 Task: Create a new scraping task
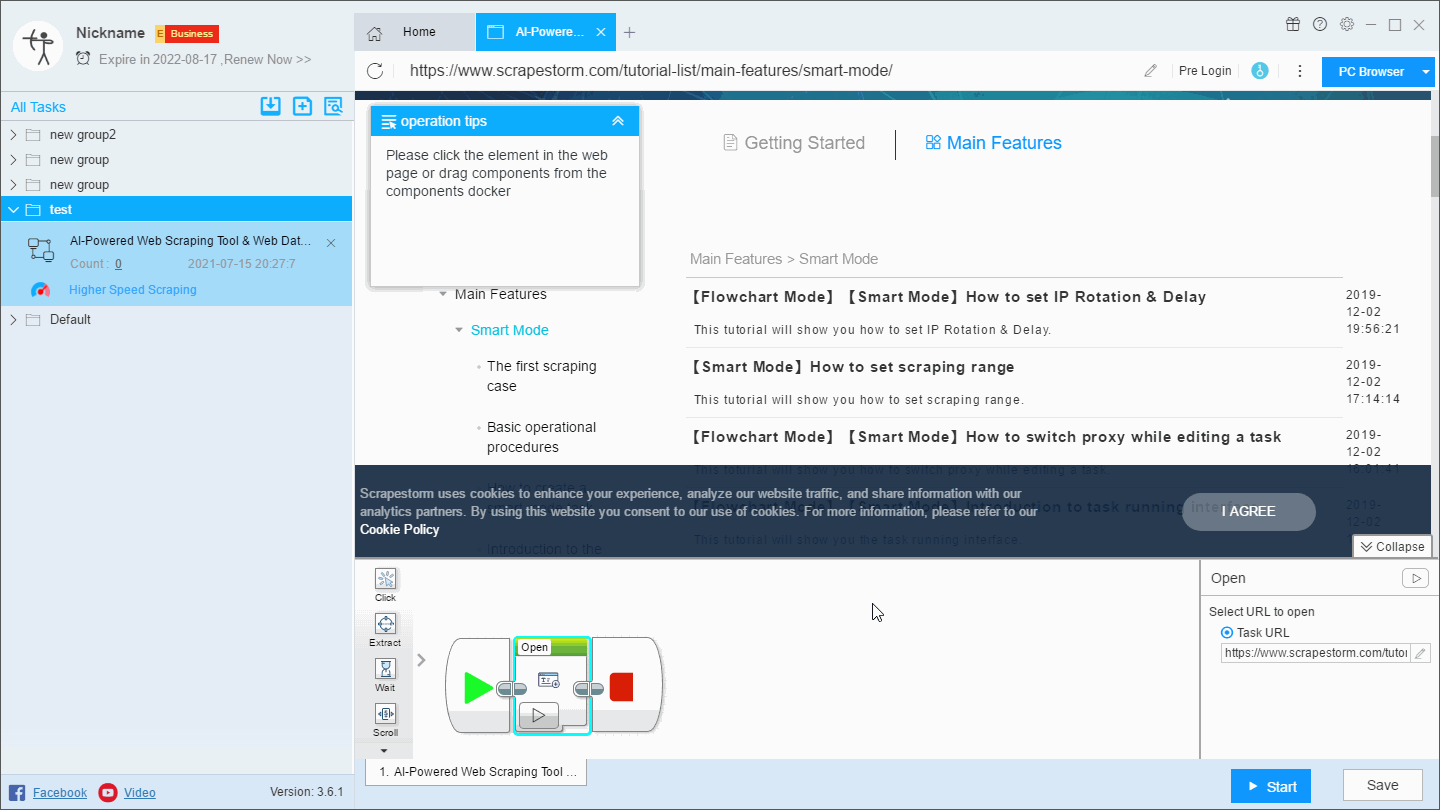tap(302, 106)
